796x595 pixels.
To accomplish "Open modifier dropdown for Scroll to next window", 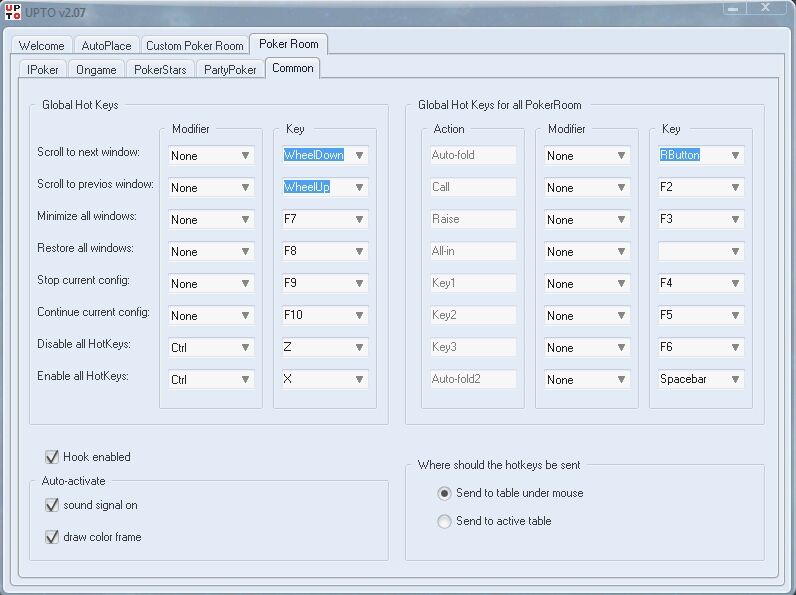I will (x=211, y=155).
